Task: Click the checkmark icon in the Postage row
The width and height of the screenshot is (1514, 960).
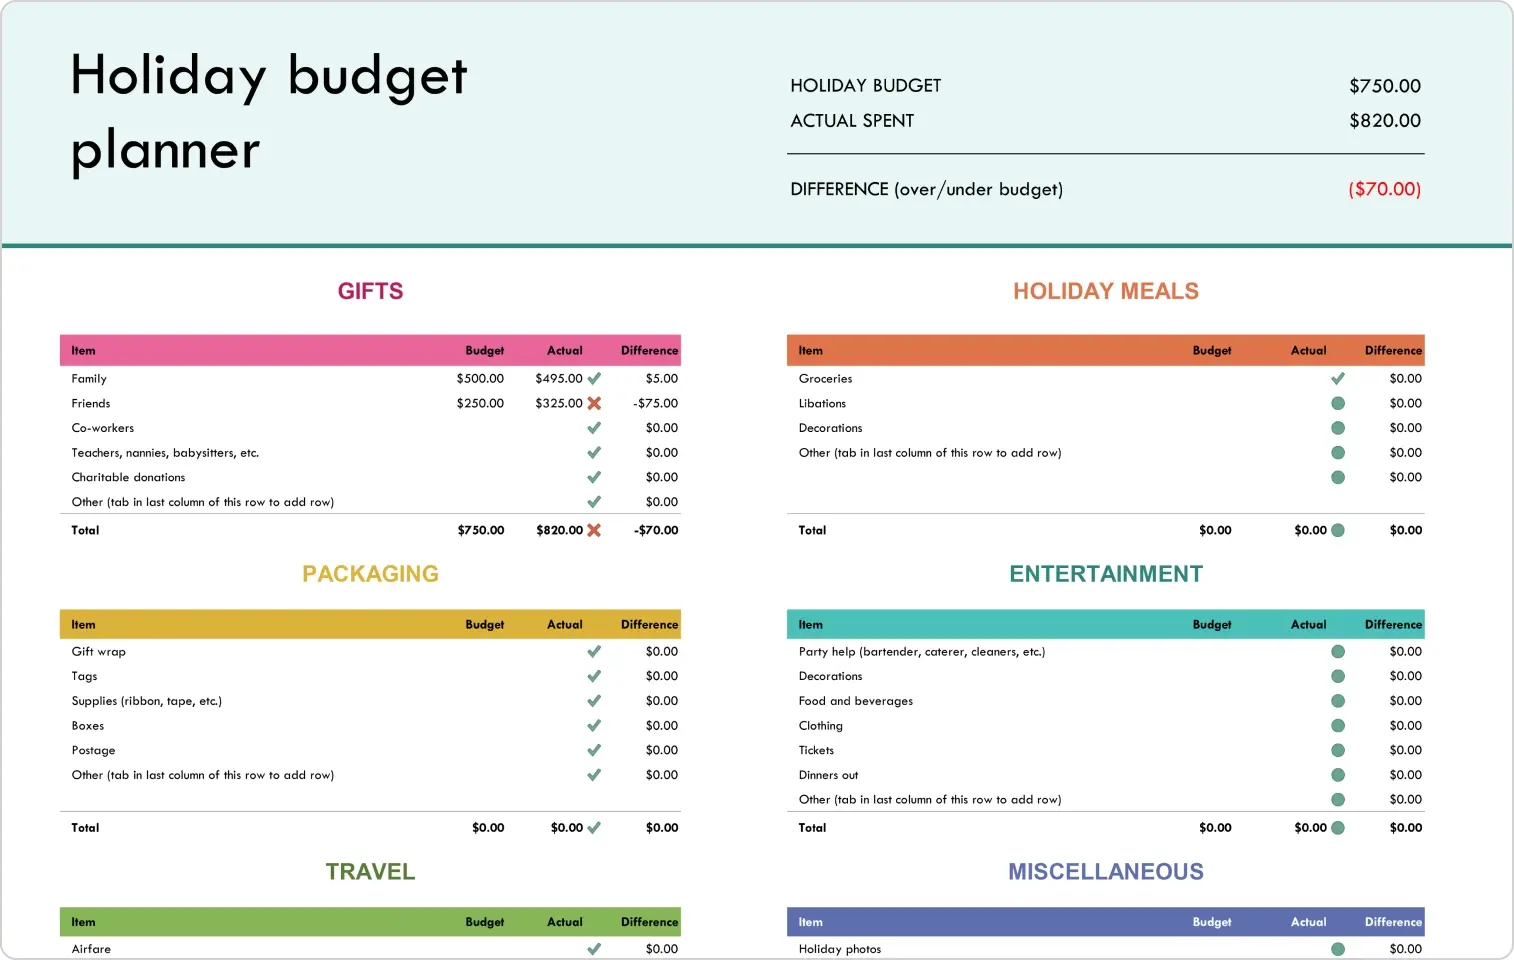Action: pos(594,750)
